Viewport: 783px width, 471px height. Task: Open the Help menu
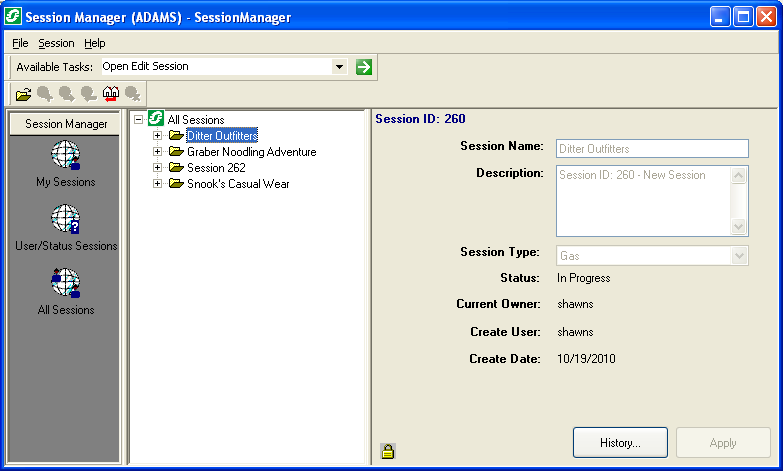tap(94, 43)
